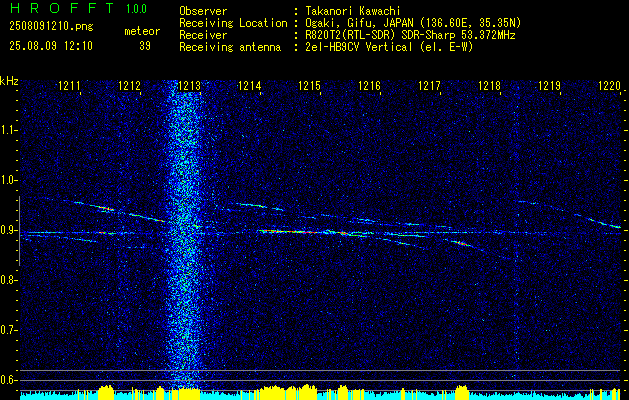Click frequency axis value 1.1
The height and width of the screenshot is (400, 629).
click(7, 130)
